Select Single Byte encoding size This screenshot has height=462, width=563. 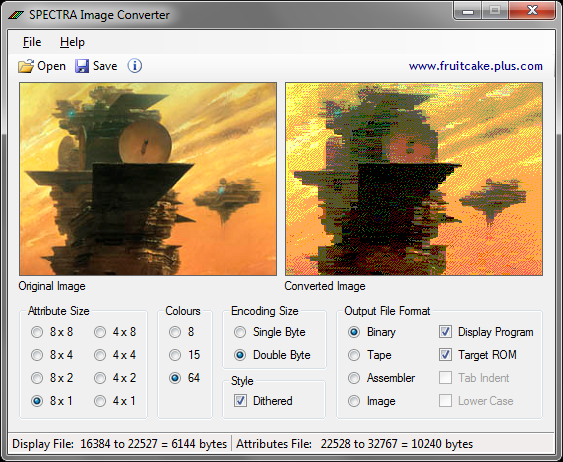pyautogui.click(x=240, y=332)
